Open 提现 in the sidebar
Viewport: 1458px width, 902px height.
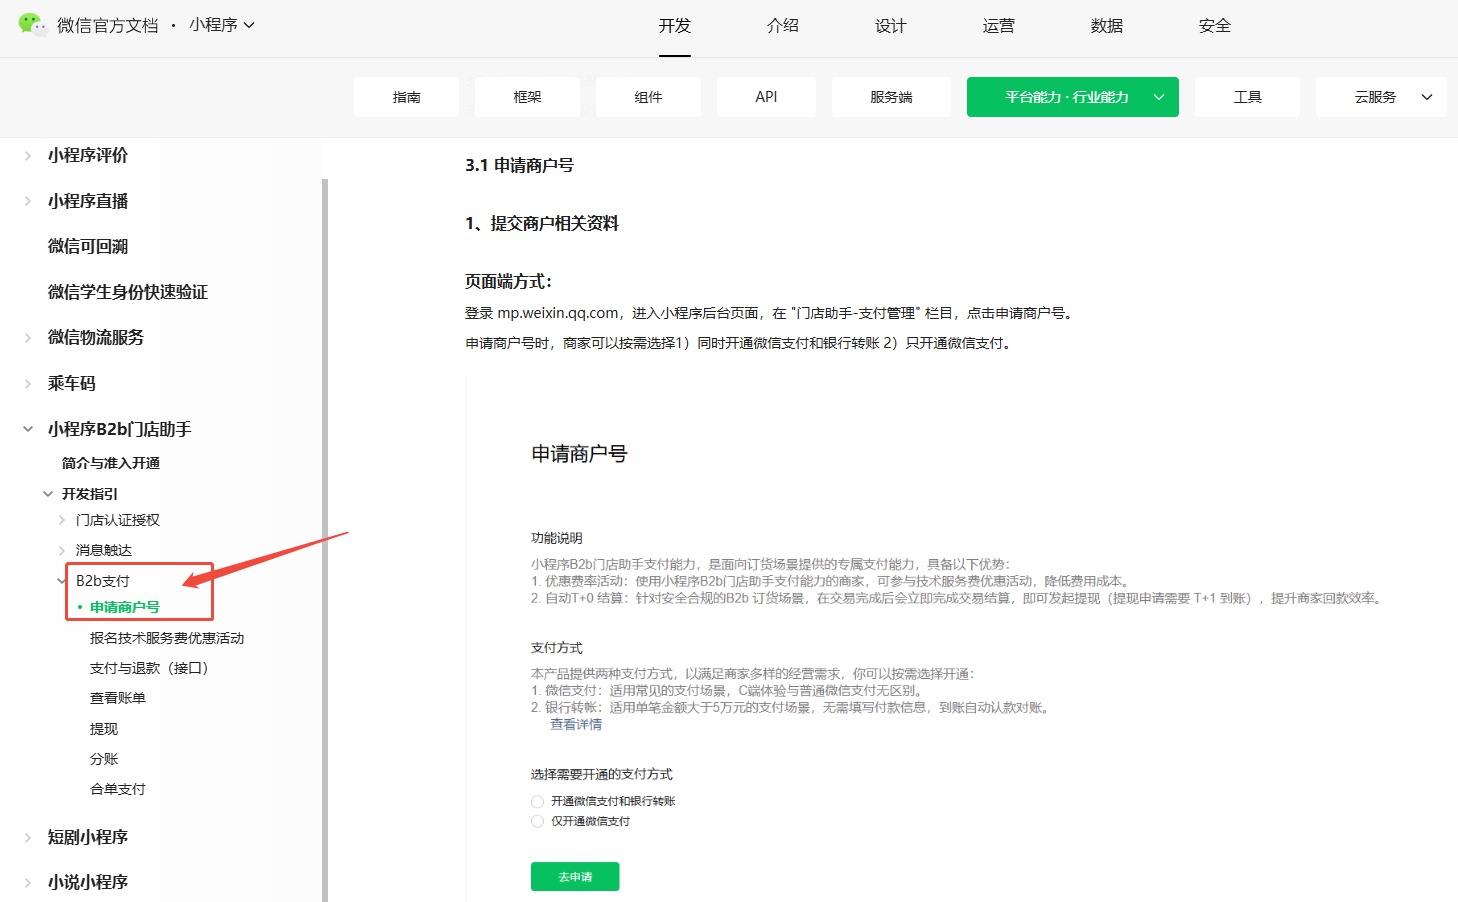(x=104, y=729)
